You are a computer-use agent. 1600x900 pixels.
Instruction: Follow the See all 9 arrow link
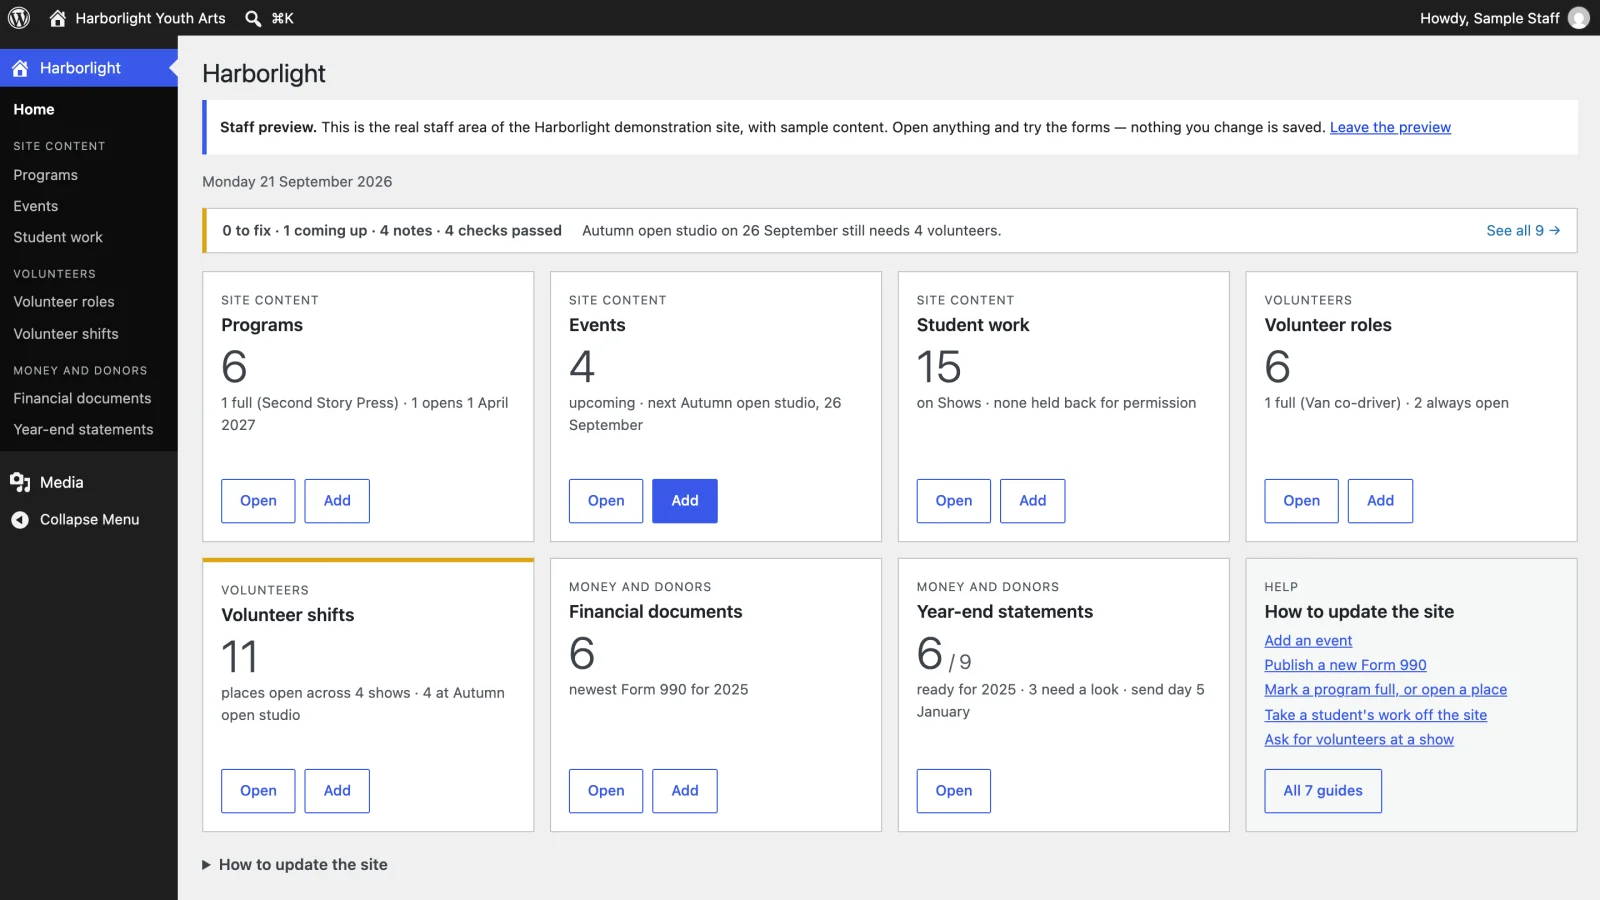[x=1523, y=230]
